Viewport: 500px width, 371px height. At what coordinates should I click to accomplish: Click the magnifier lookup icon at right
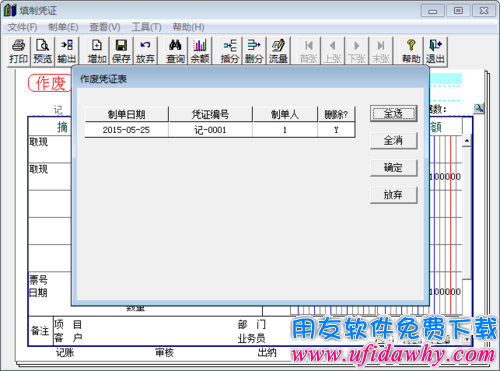479,108
